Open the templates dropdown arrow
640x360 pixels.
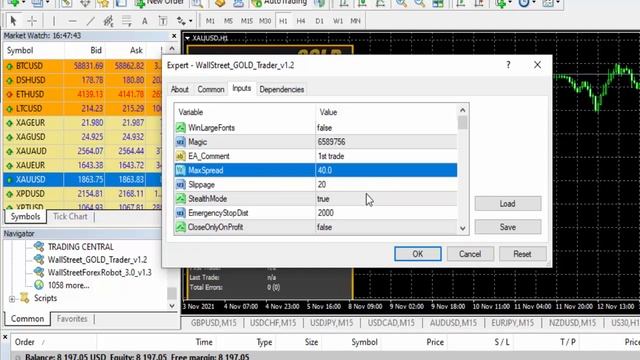(x=558, y=3)
